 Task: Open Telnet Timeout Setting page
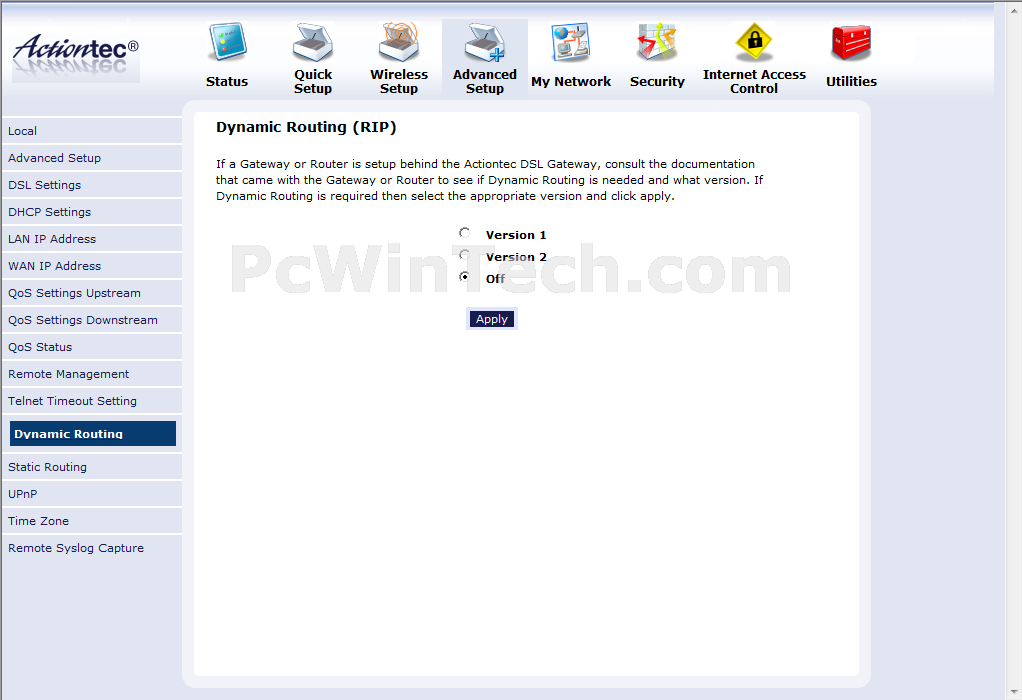[x=92, y=401]
